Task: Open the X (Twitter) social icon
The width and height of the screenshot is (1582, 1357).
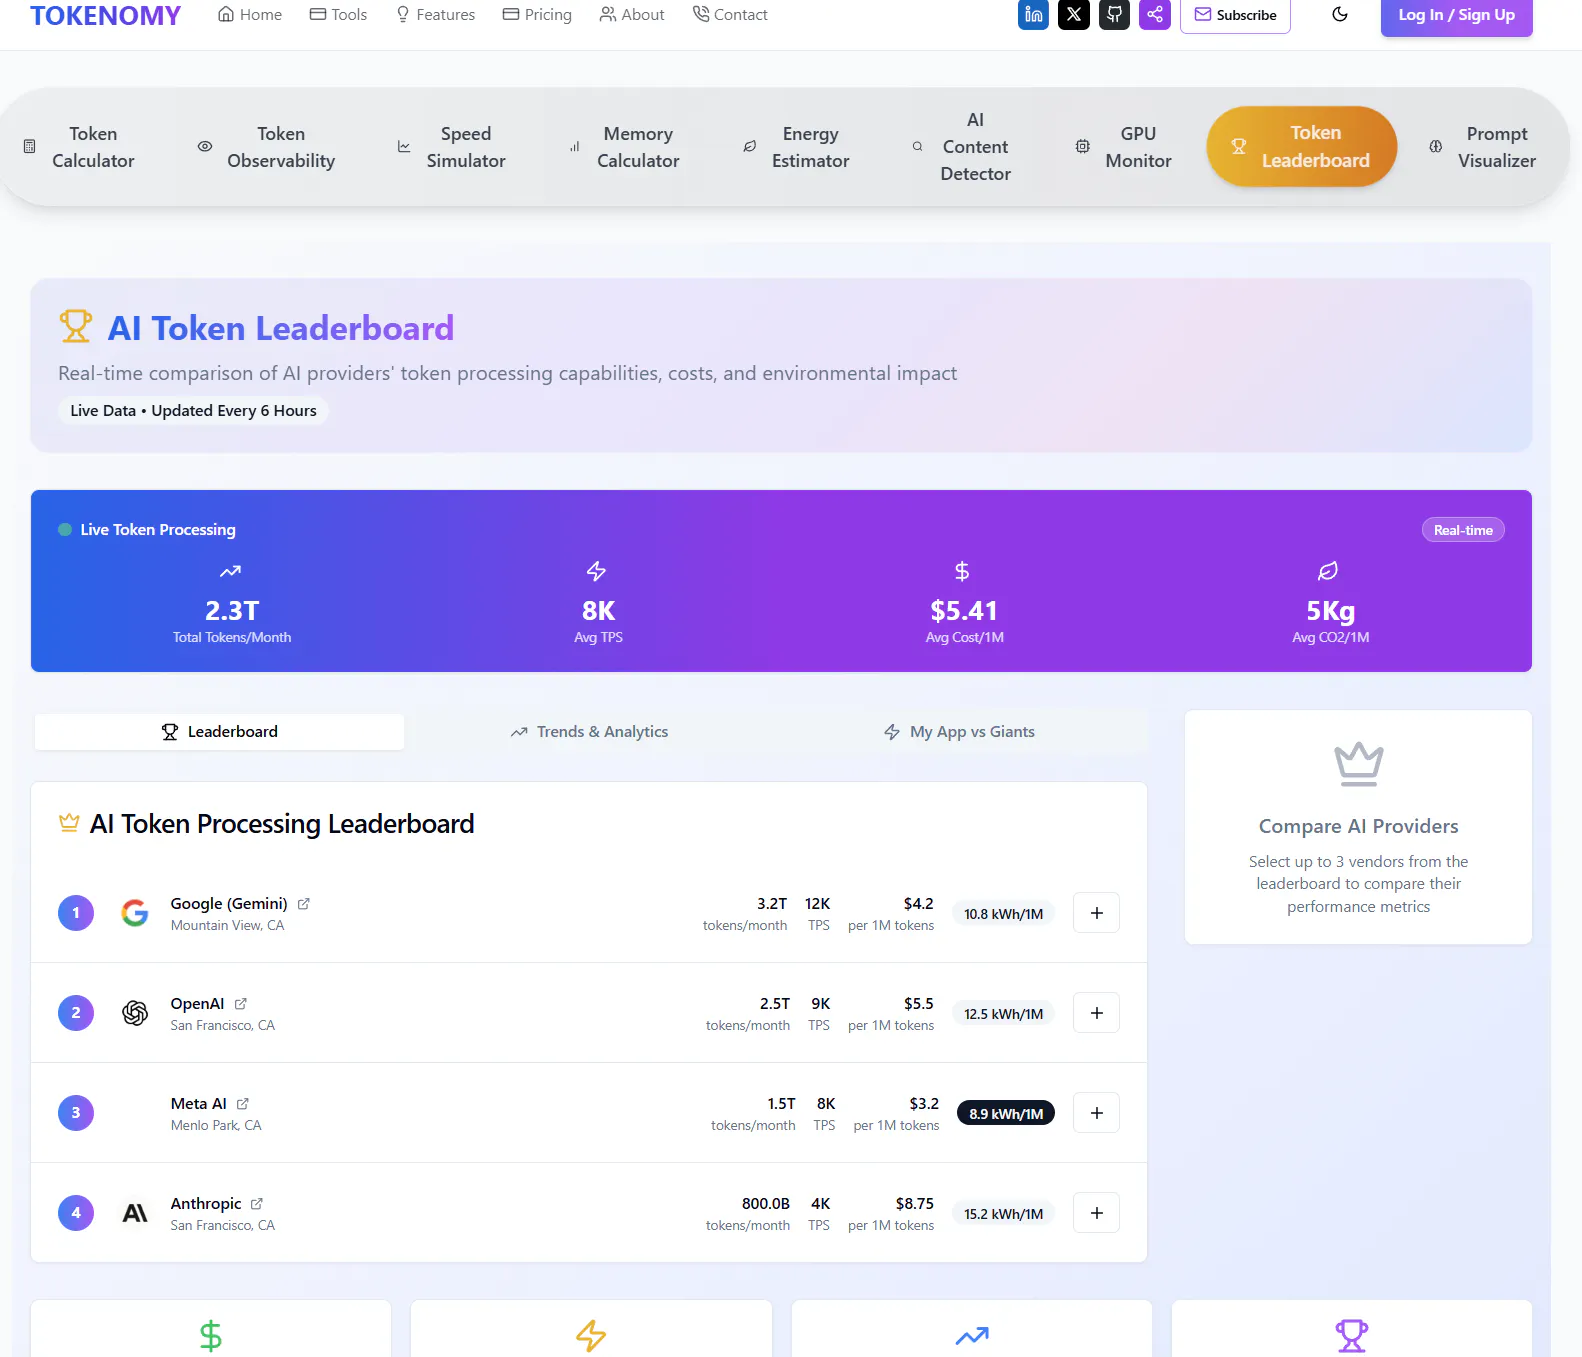Action: [x=1074, y=15]
